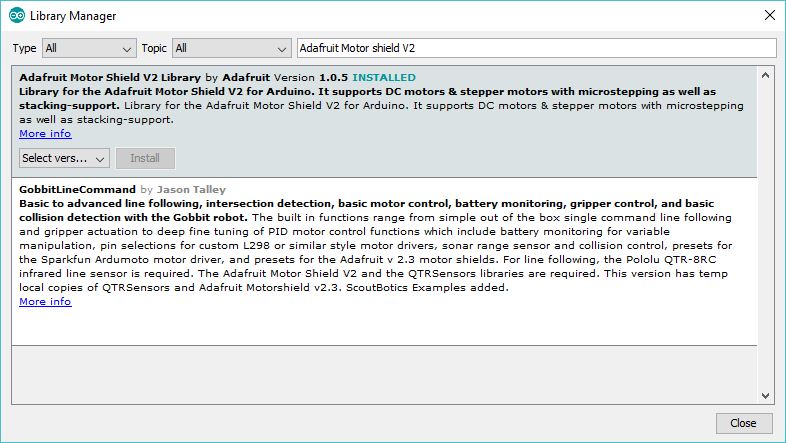
Task: Select the GobbitLineCommand library title
Action: (x=77, y=190)
